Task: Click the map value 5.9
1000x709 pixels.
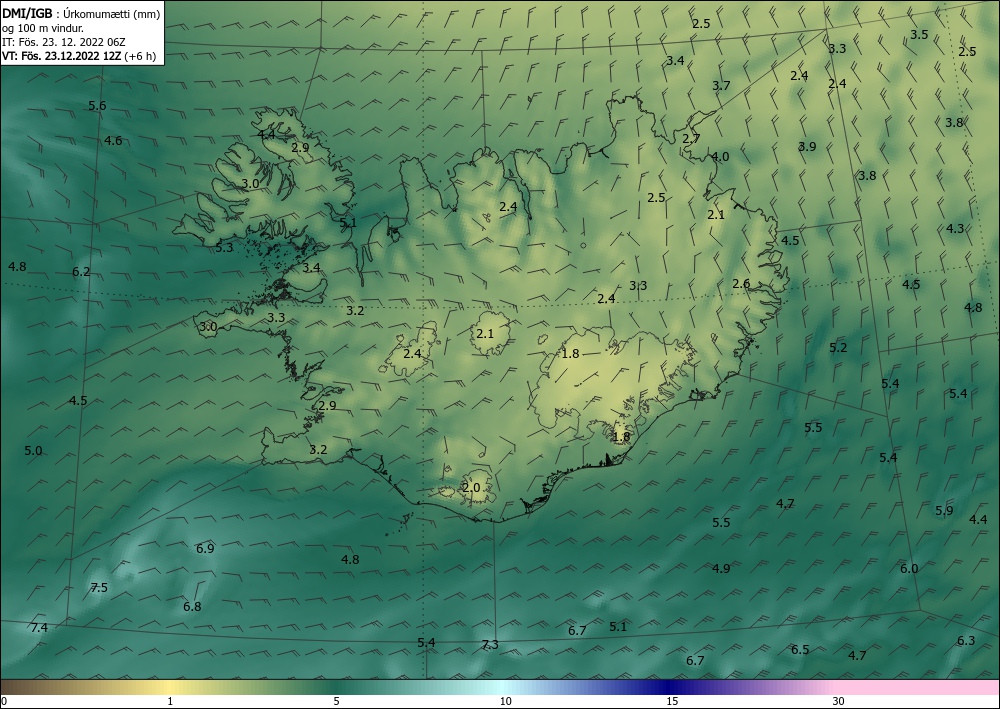Action: pos(944,511)
